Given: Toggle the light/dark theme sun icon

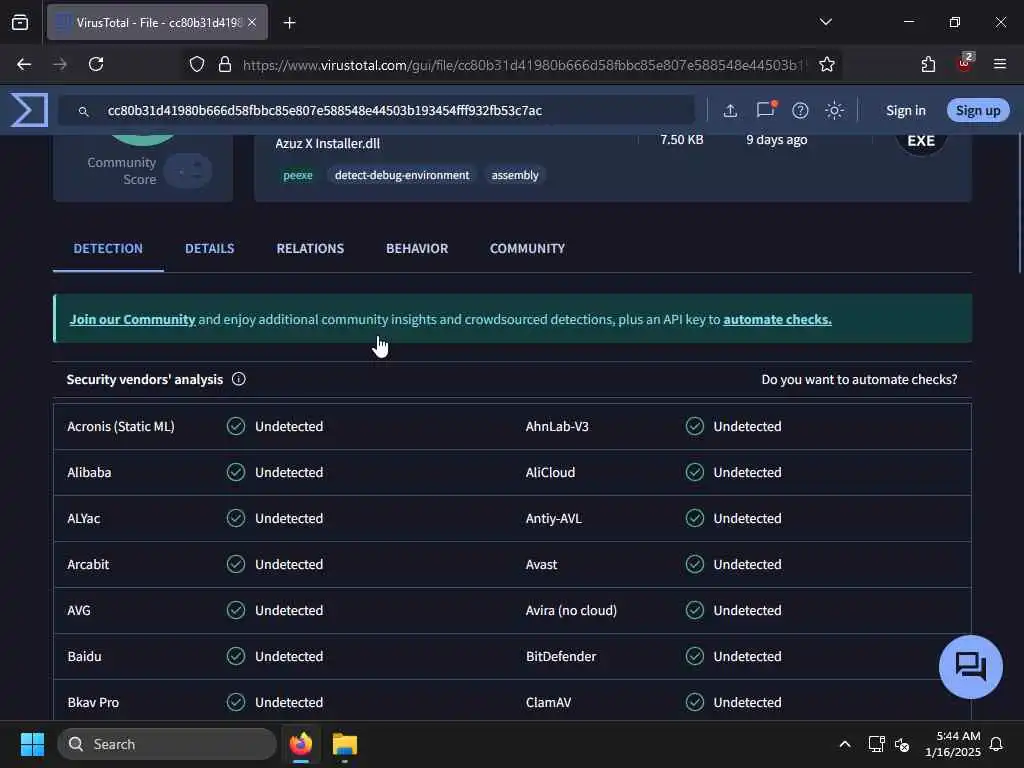Looking at the screenshot, I should [834, 110].
